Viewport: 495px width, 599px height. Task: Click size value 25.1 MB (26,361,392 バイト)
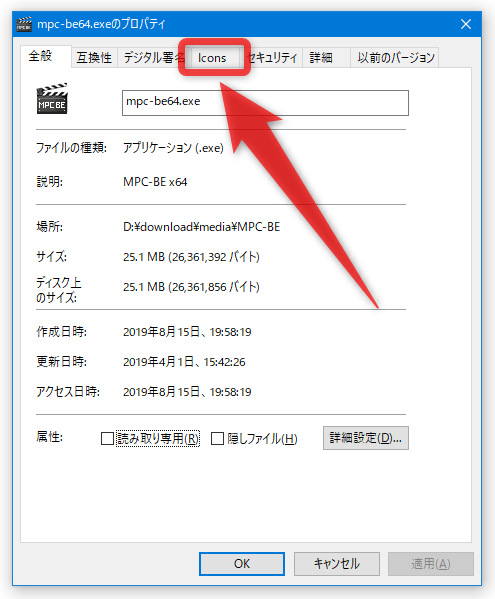pos(191,257)
